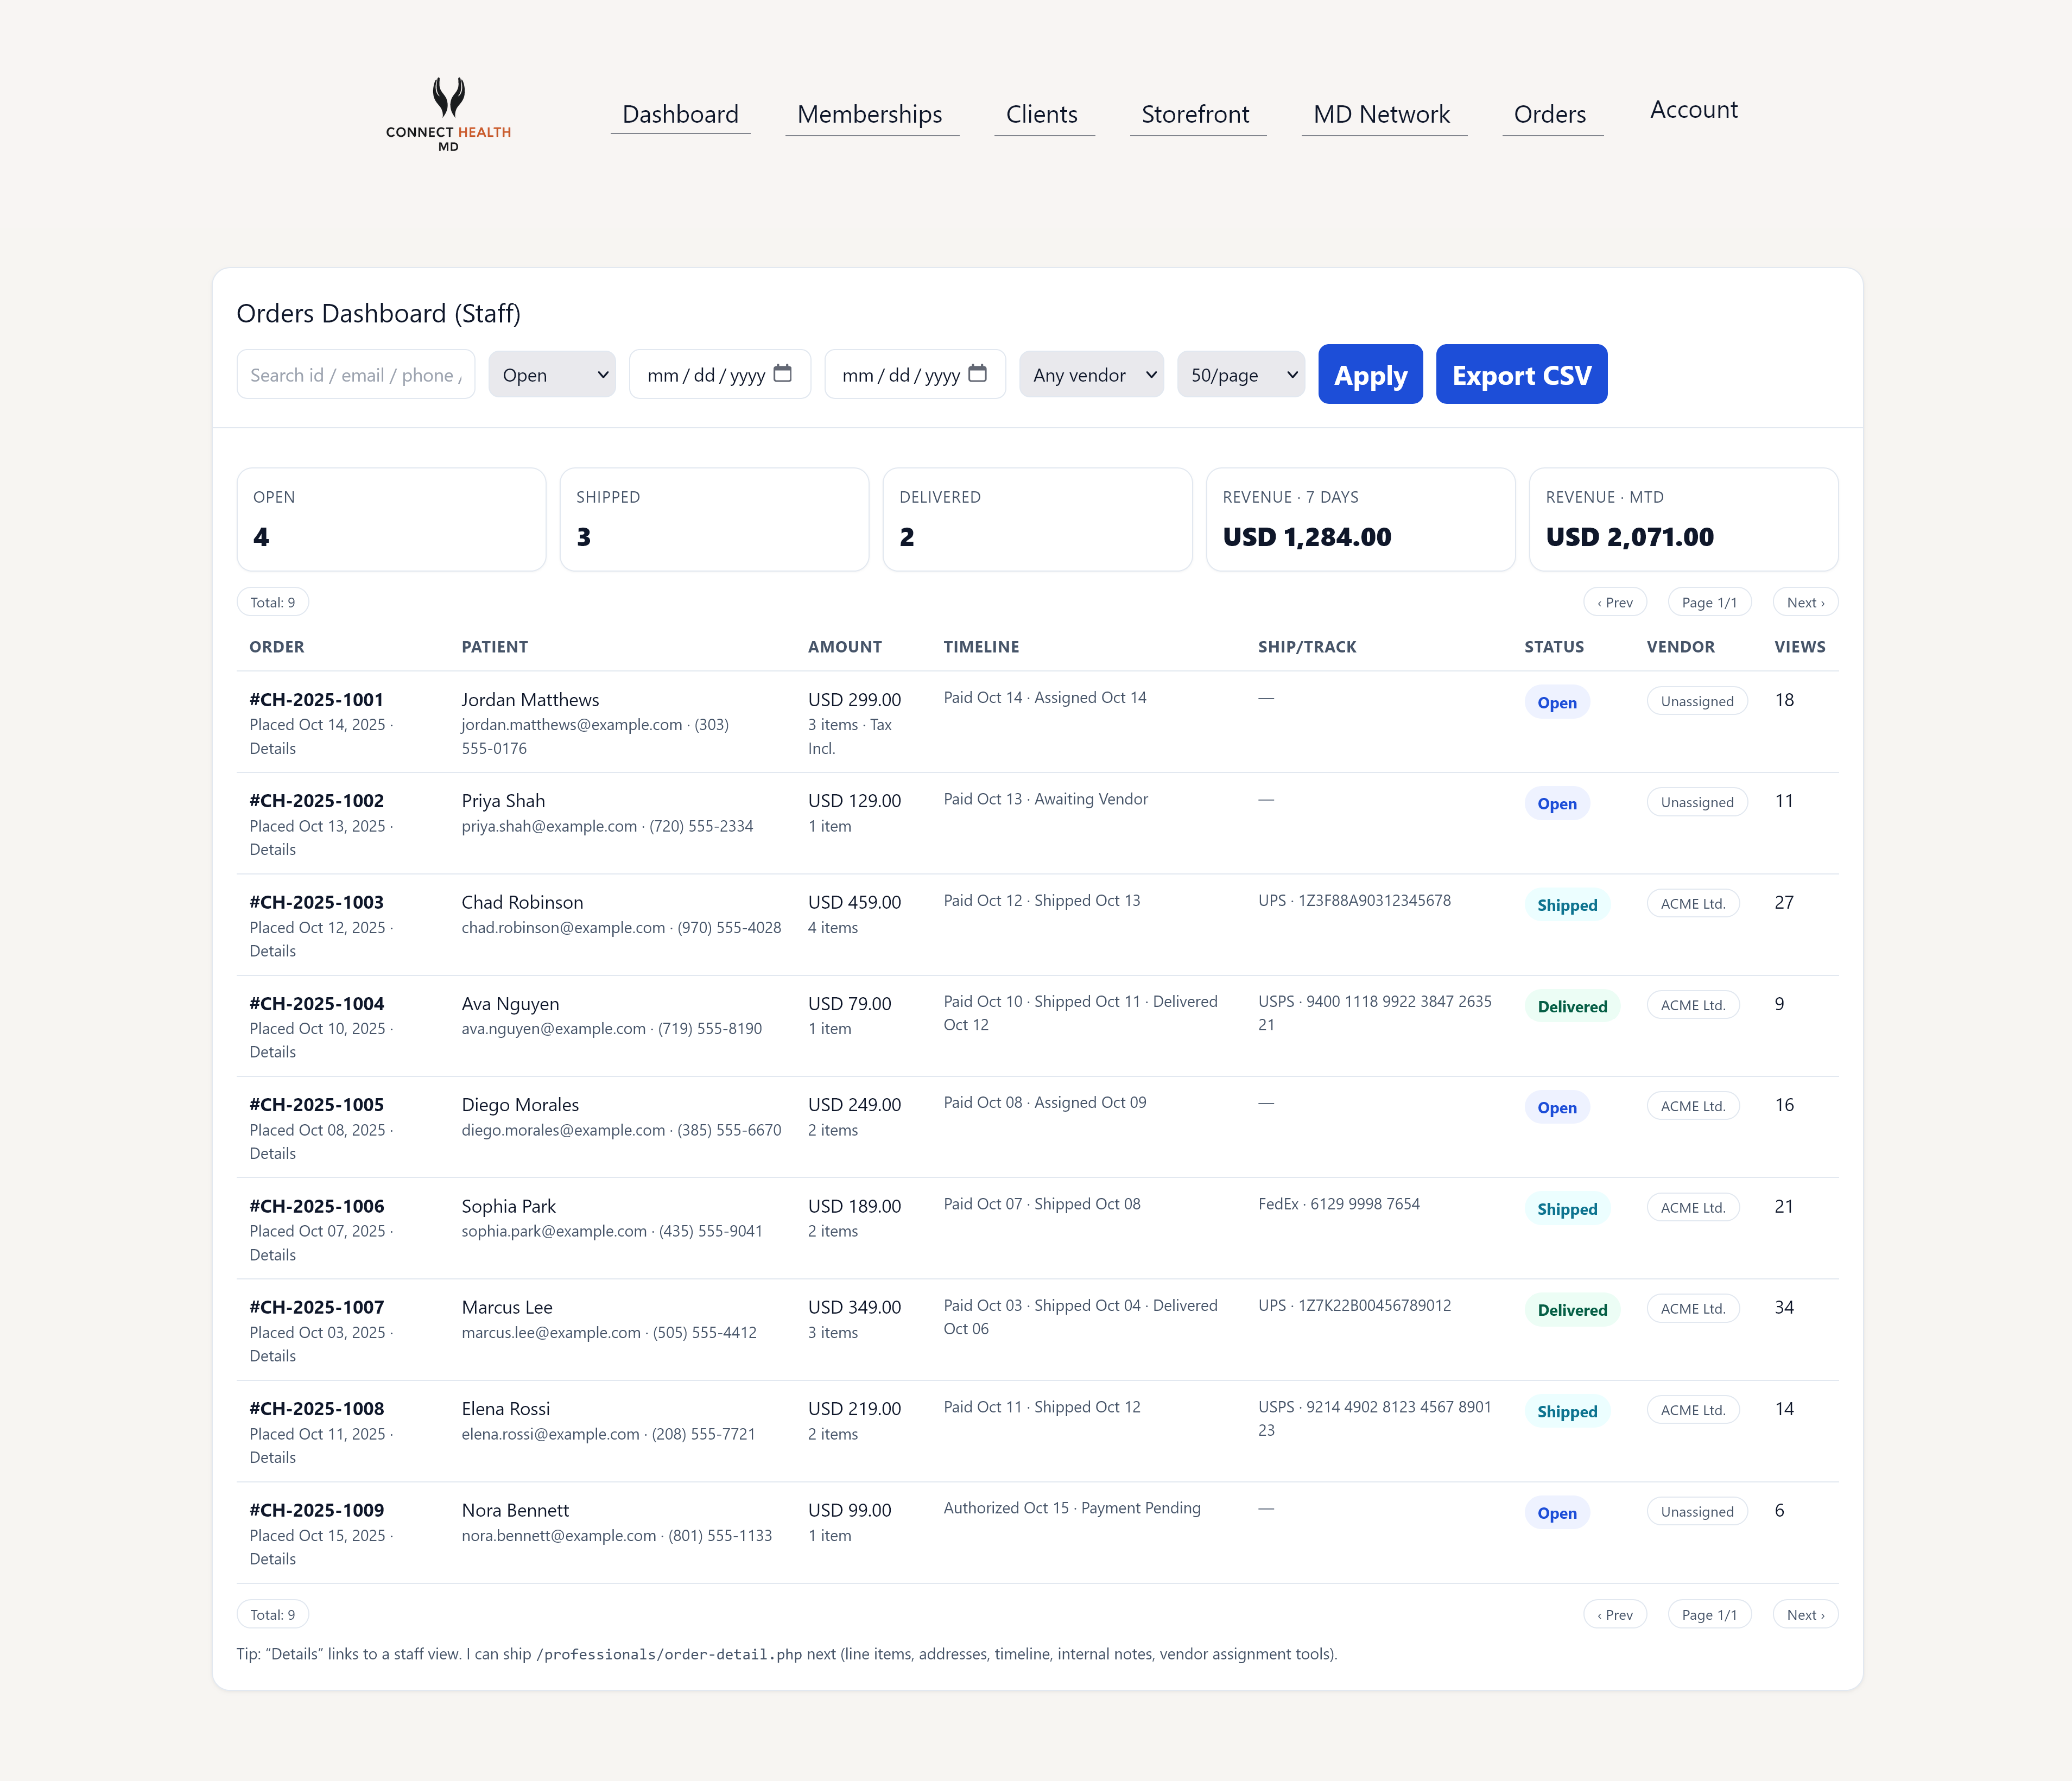Open order #CH-2025-1007 link
This screenshot has width=2072, height=1781.
coord(316,1307)
